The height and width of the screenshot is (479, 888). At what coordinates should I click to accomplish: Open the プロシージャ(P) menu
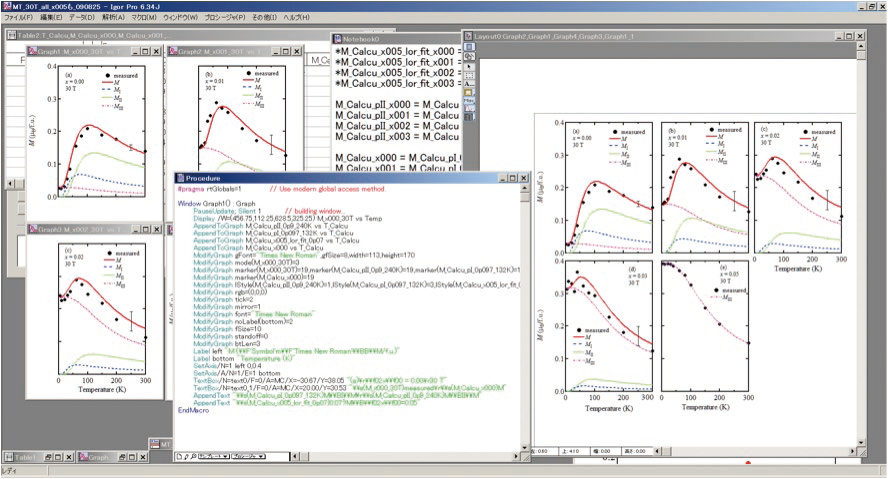coord(224,18)
